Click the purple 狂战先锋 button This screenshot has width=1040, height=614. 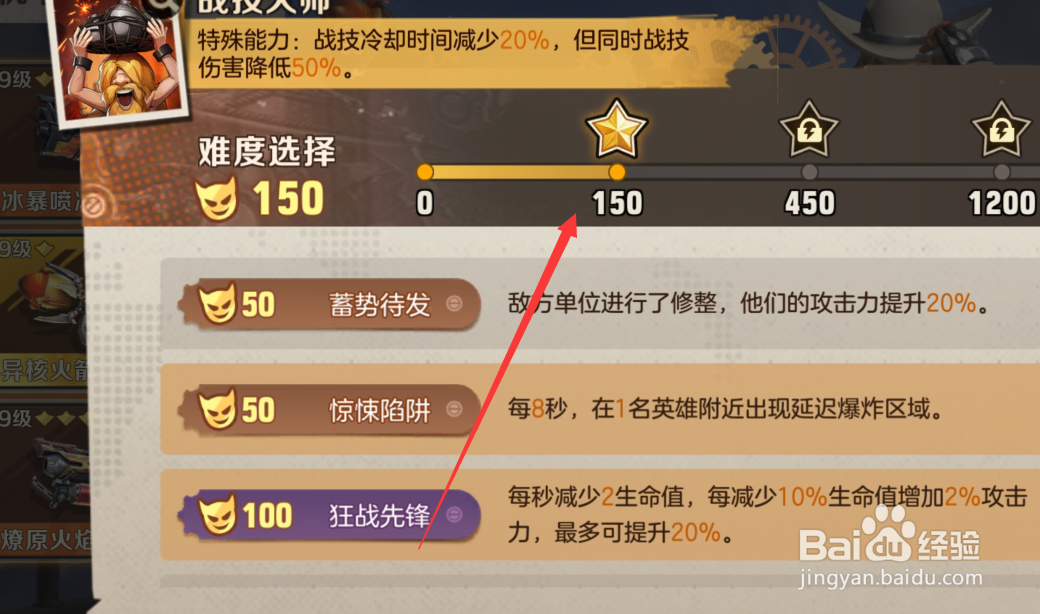(330, 515)
